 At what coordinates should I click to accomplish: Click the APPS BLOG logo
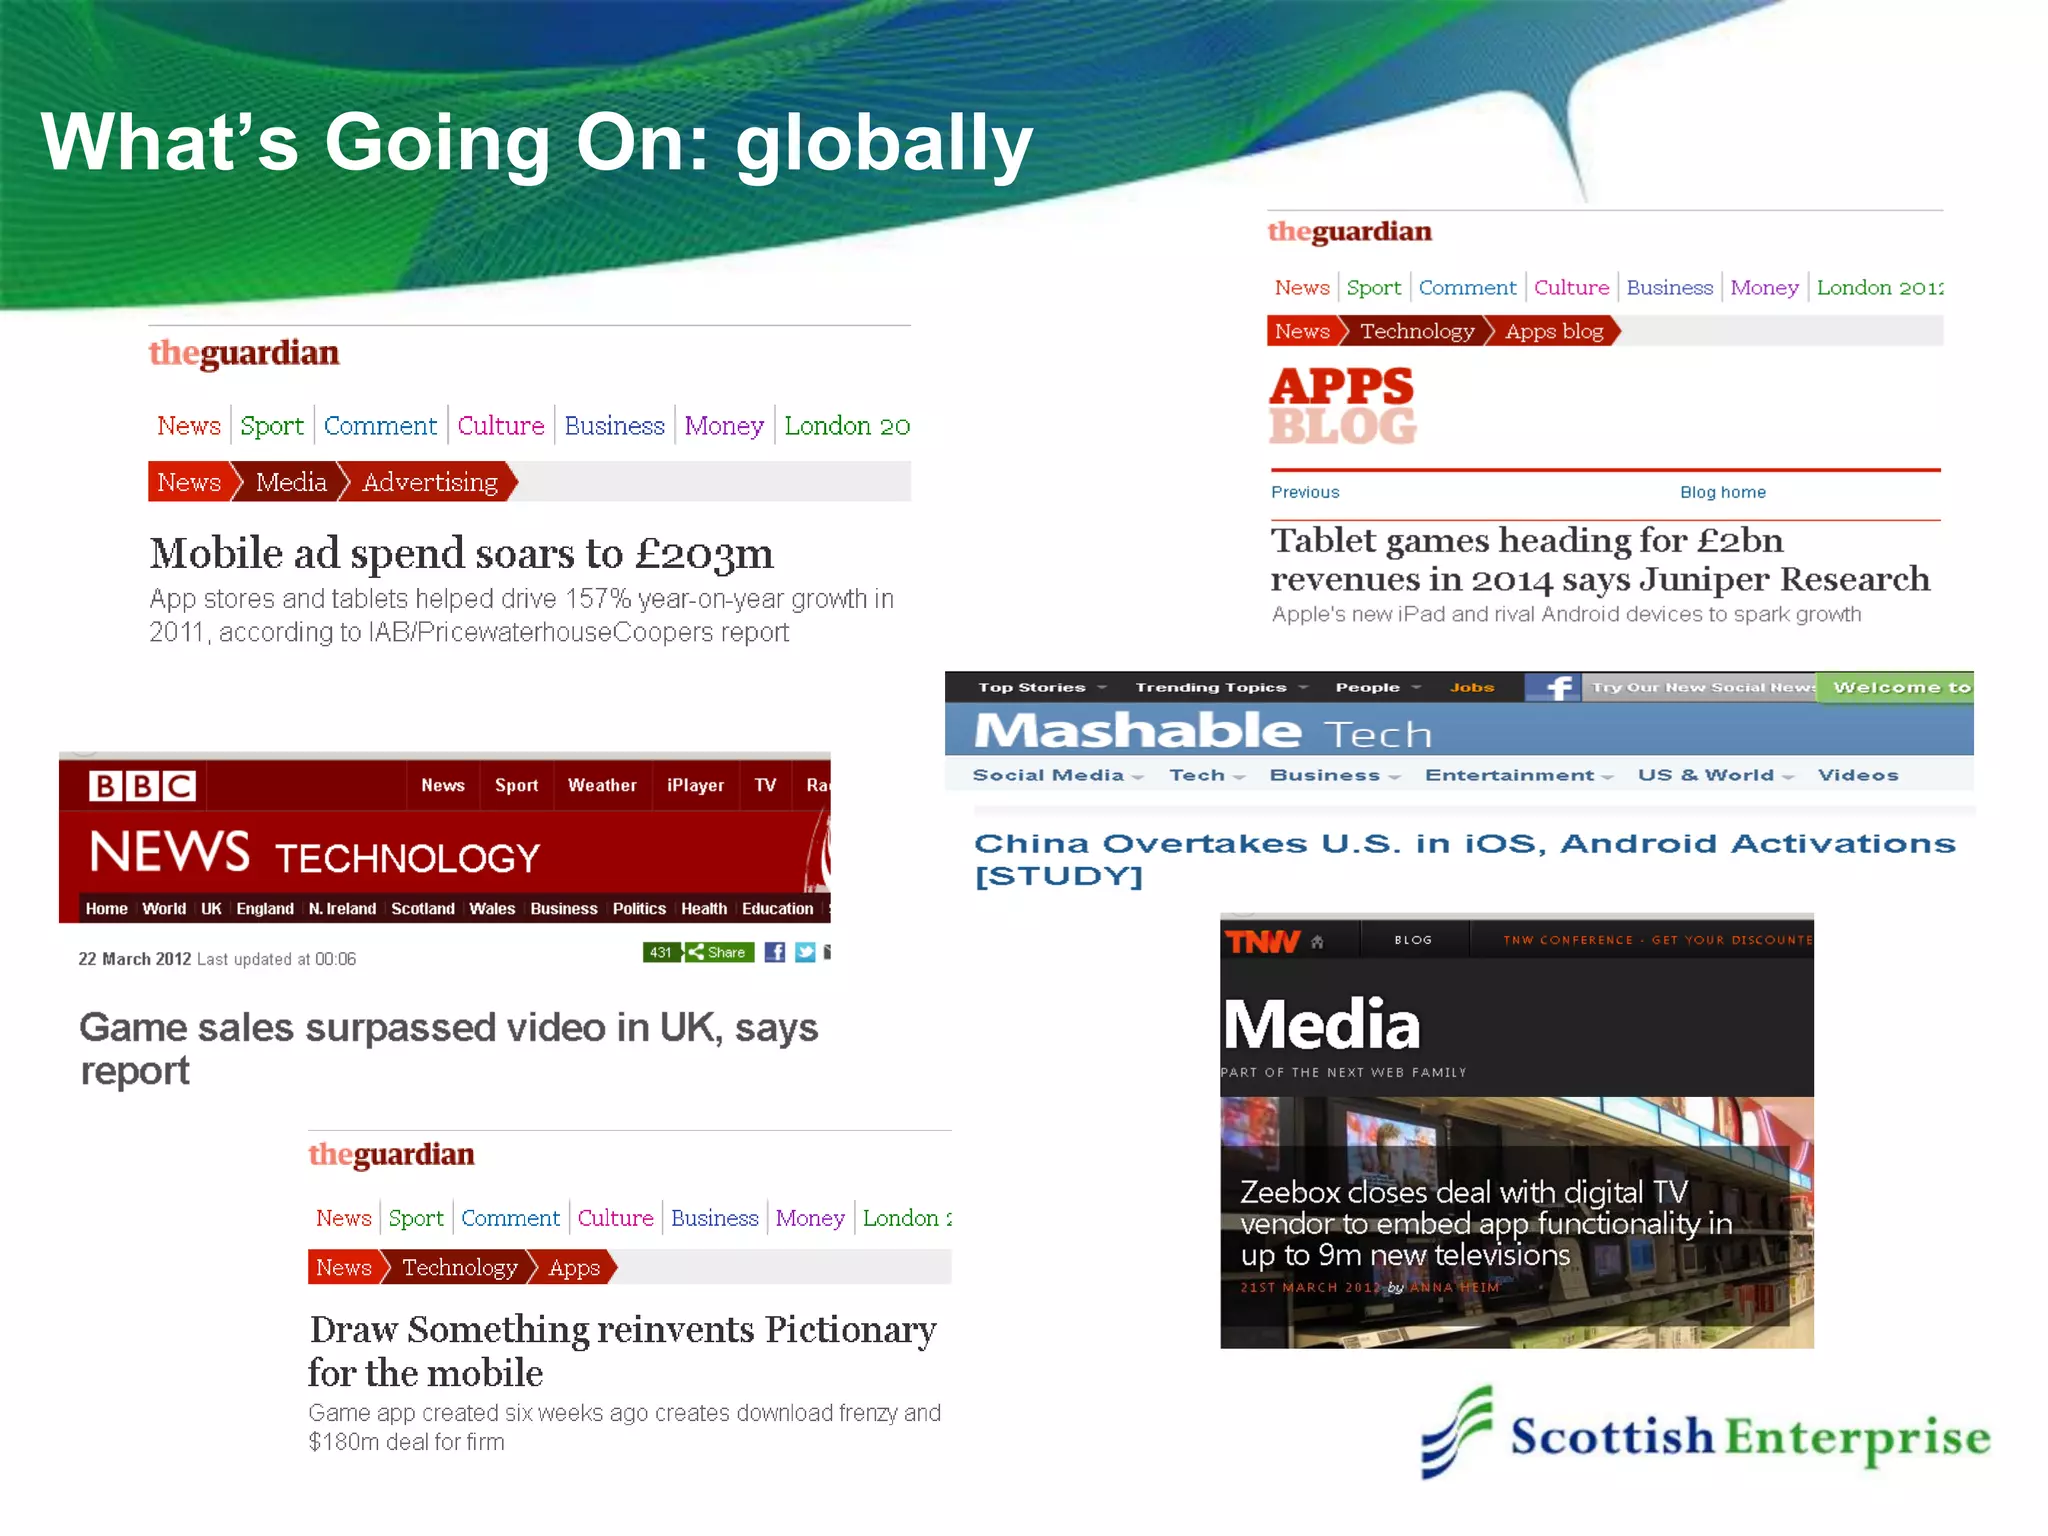[x=1342, y=405]
